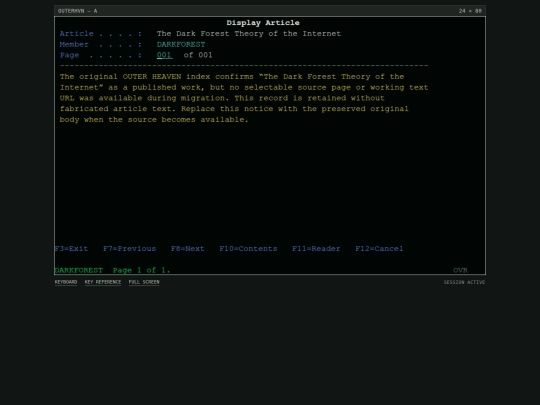Viewport: 540px width, 405px height.
Task: Switch to FULL SCREEN view
Action: pos(144,282)
